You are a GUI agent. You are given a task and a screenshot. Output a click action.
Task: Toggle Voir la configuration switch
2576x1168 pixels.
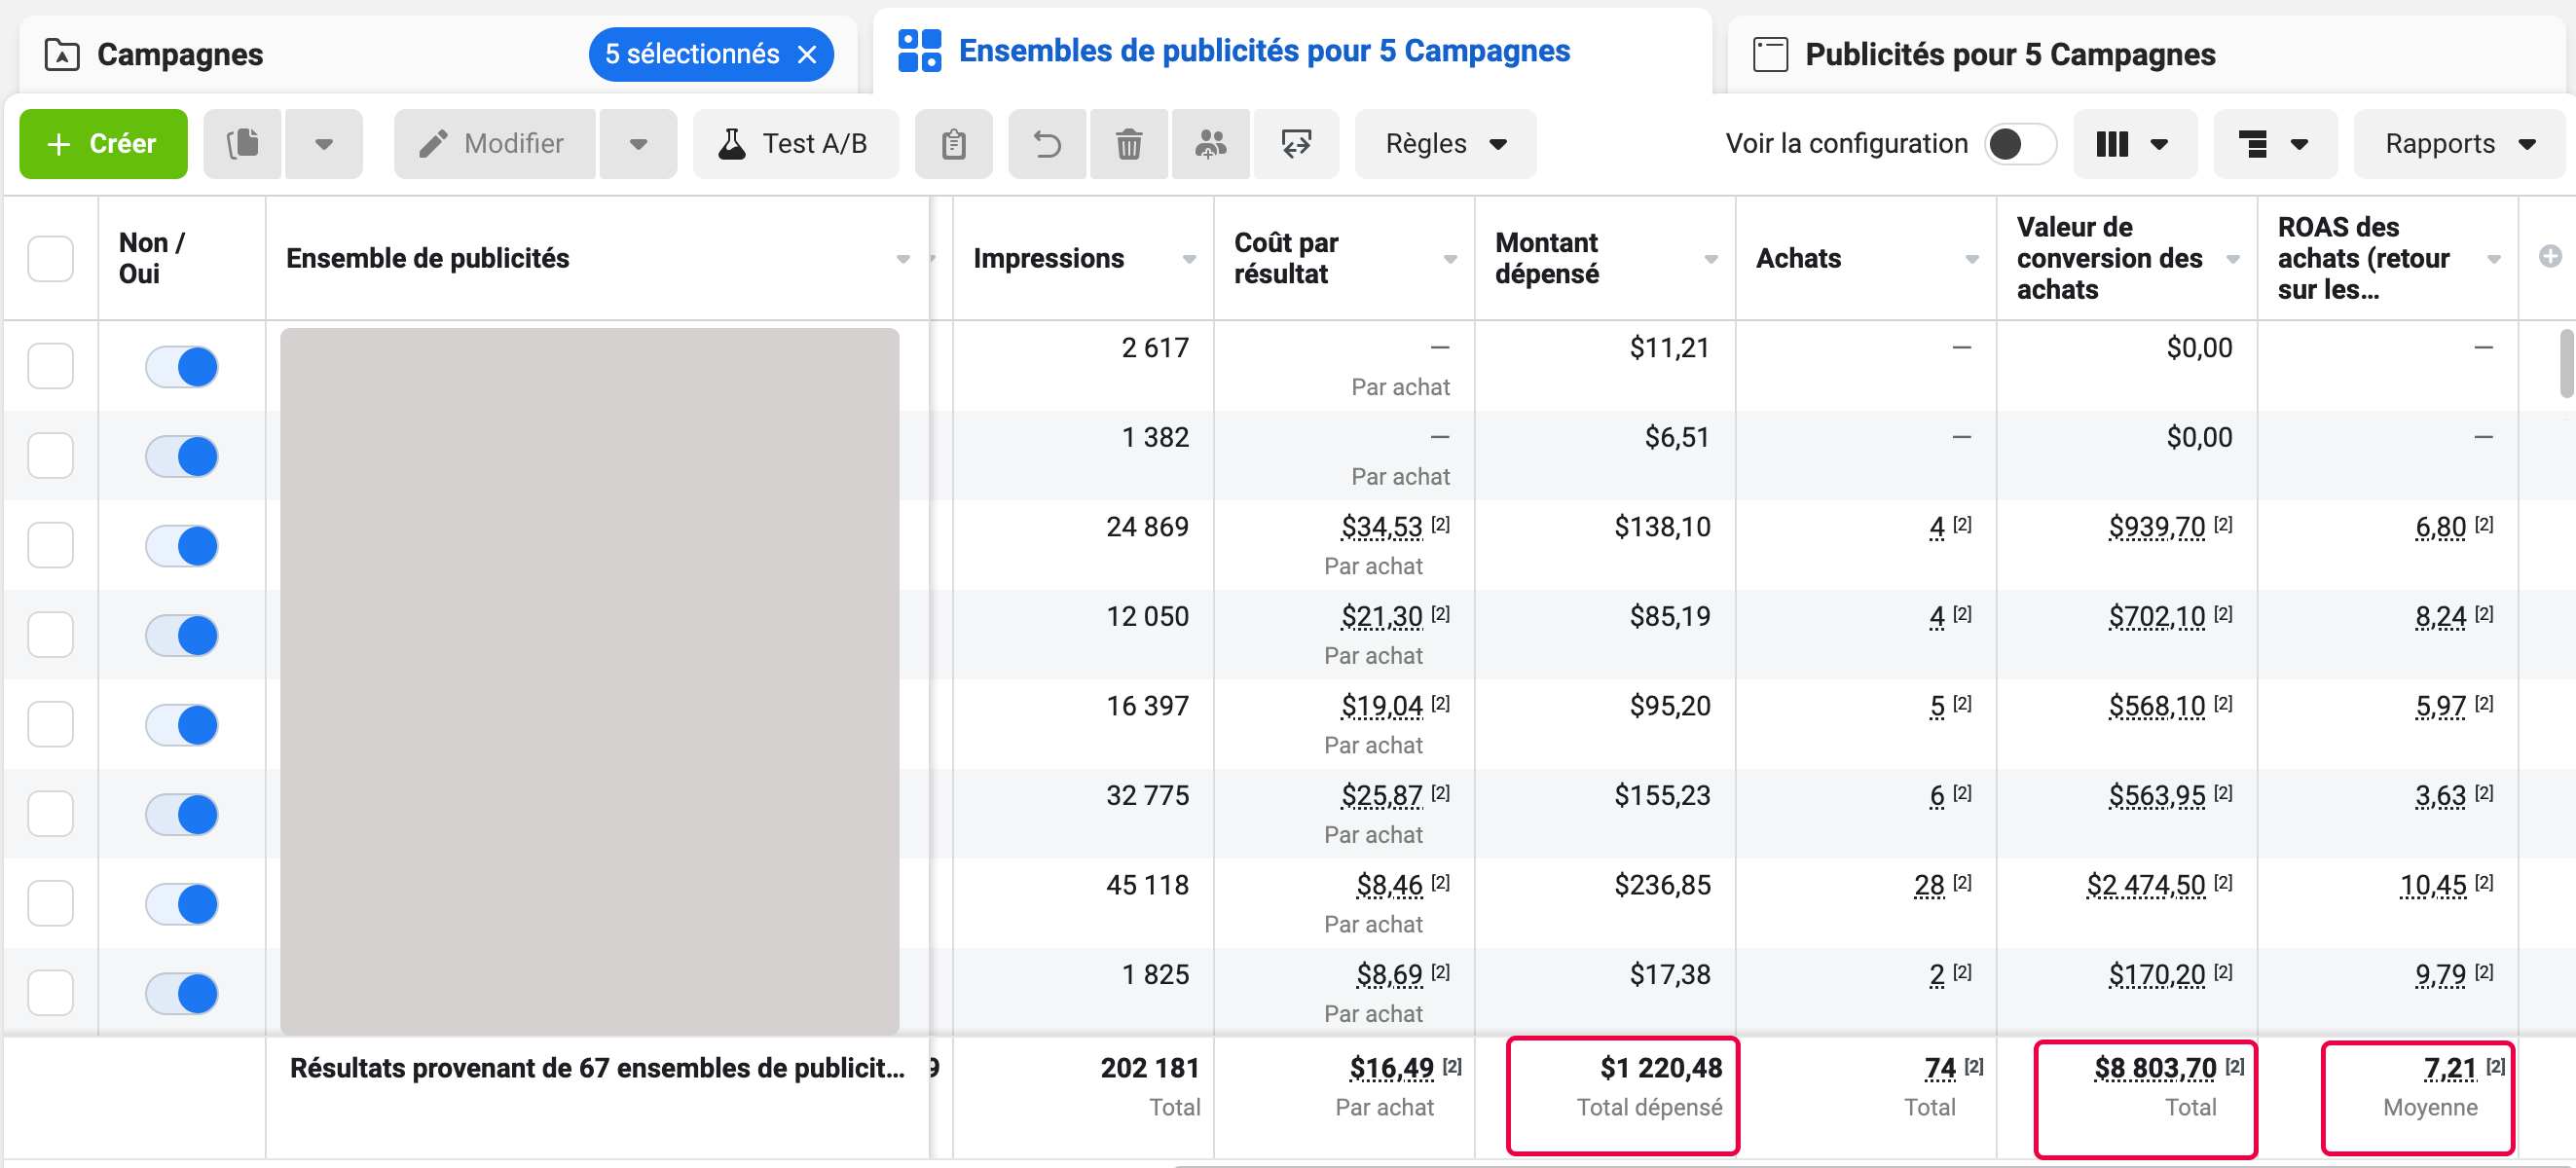point(2019,144)
